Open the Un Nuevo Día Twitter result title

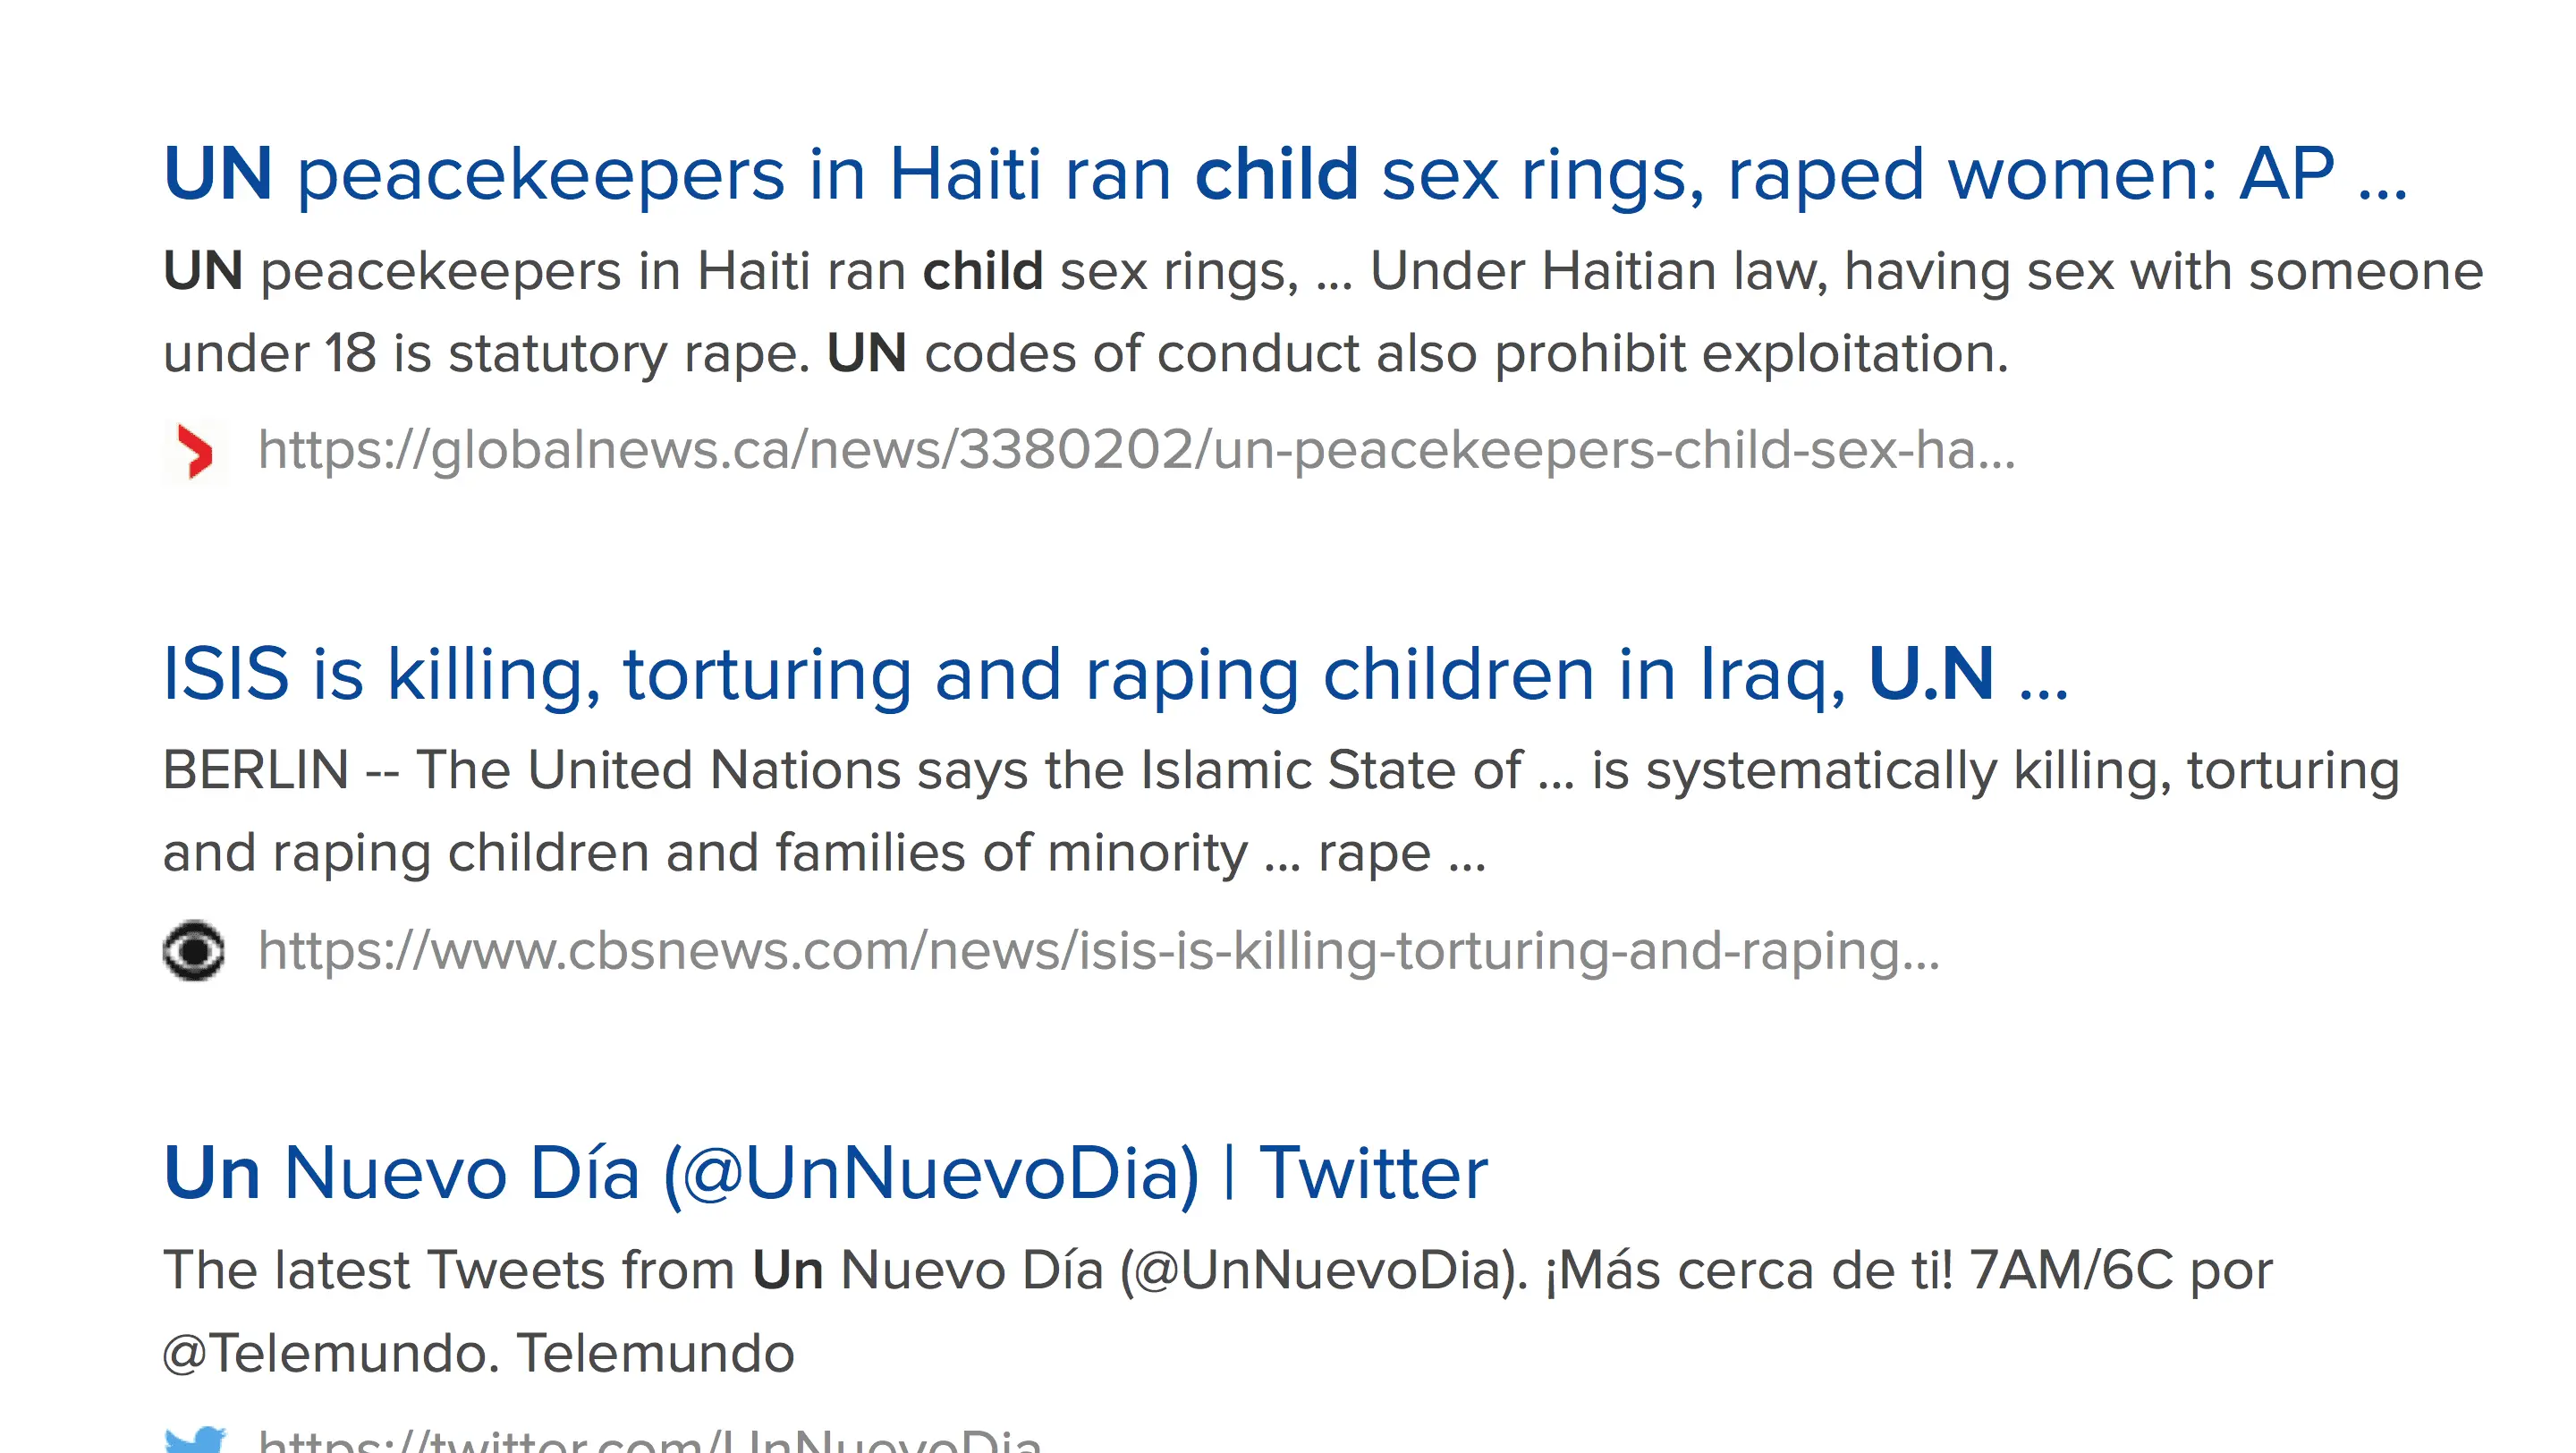pyautogui.click(x=824, y=1173)
